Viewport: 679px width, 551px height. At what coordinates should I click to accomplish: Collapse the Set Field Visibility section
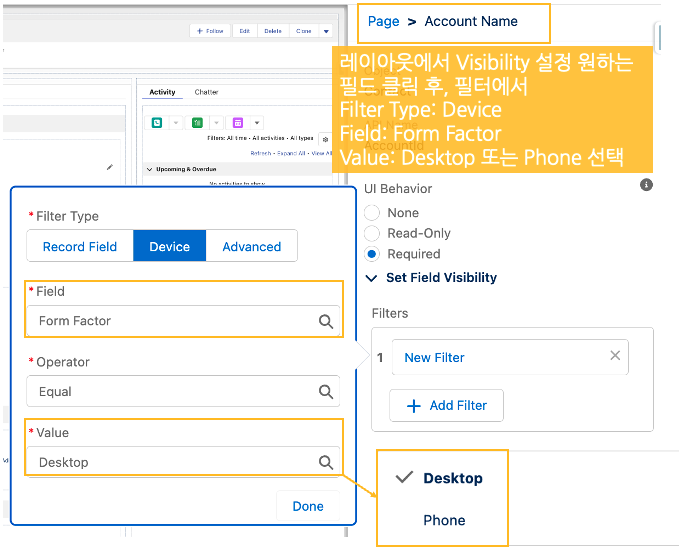click(x=372, y=278)
